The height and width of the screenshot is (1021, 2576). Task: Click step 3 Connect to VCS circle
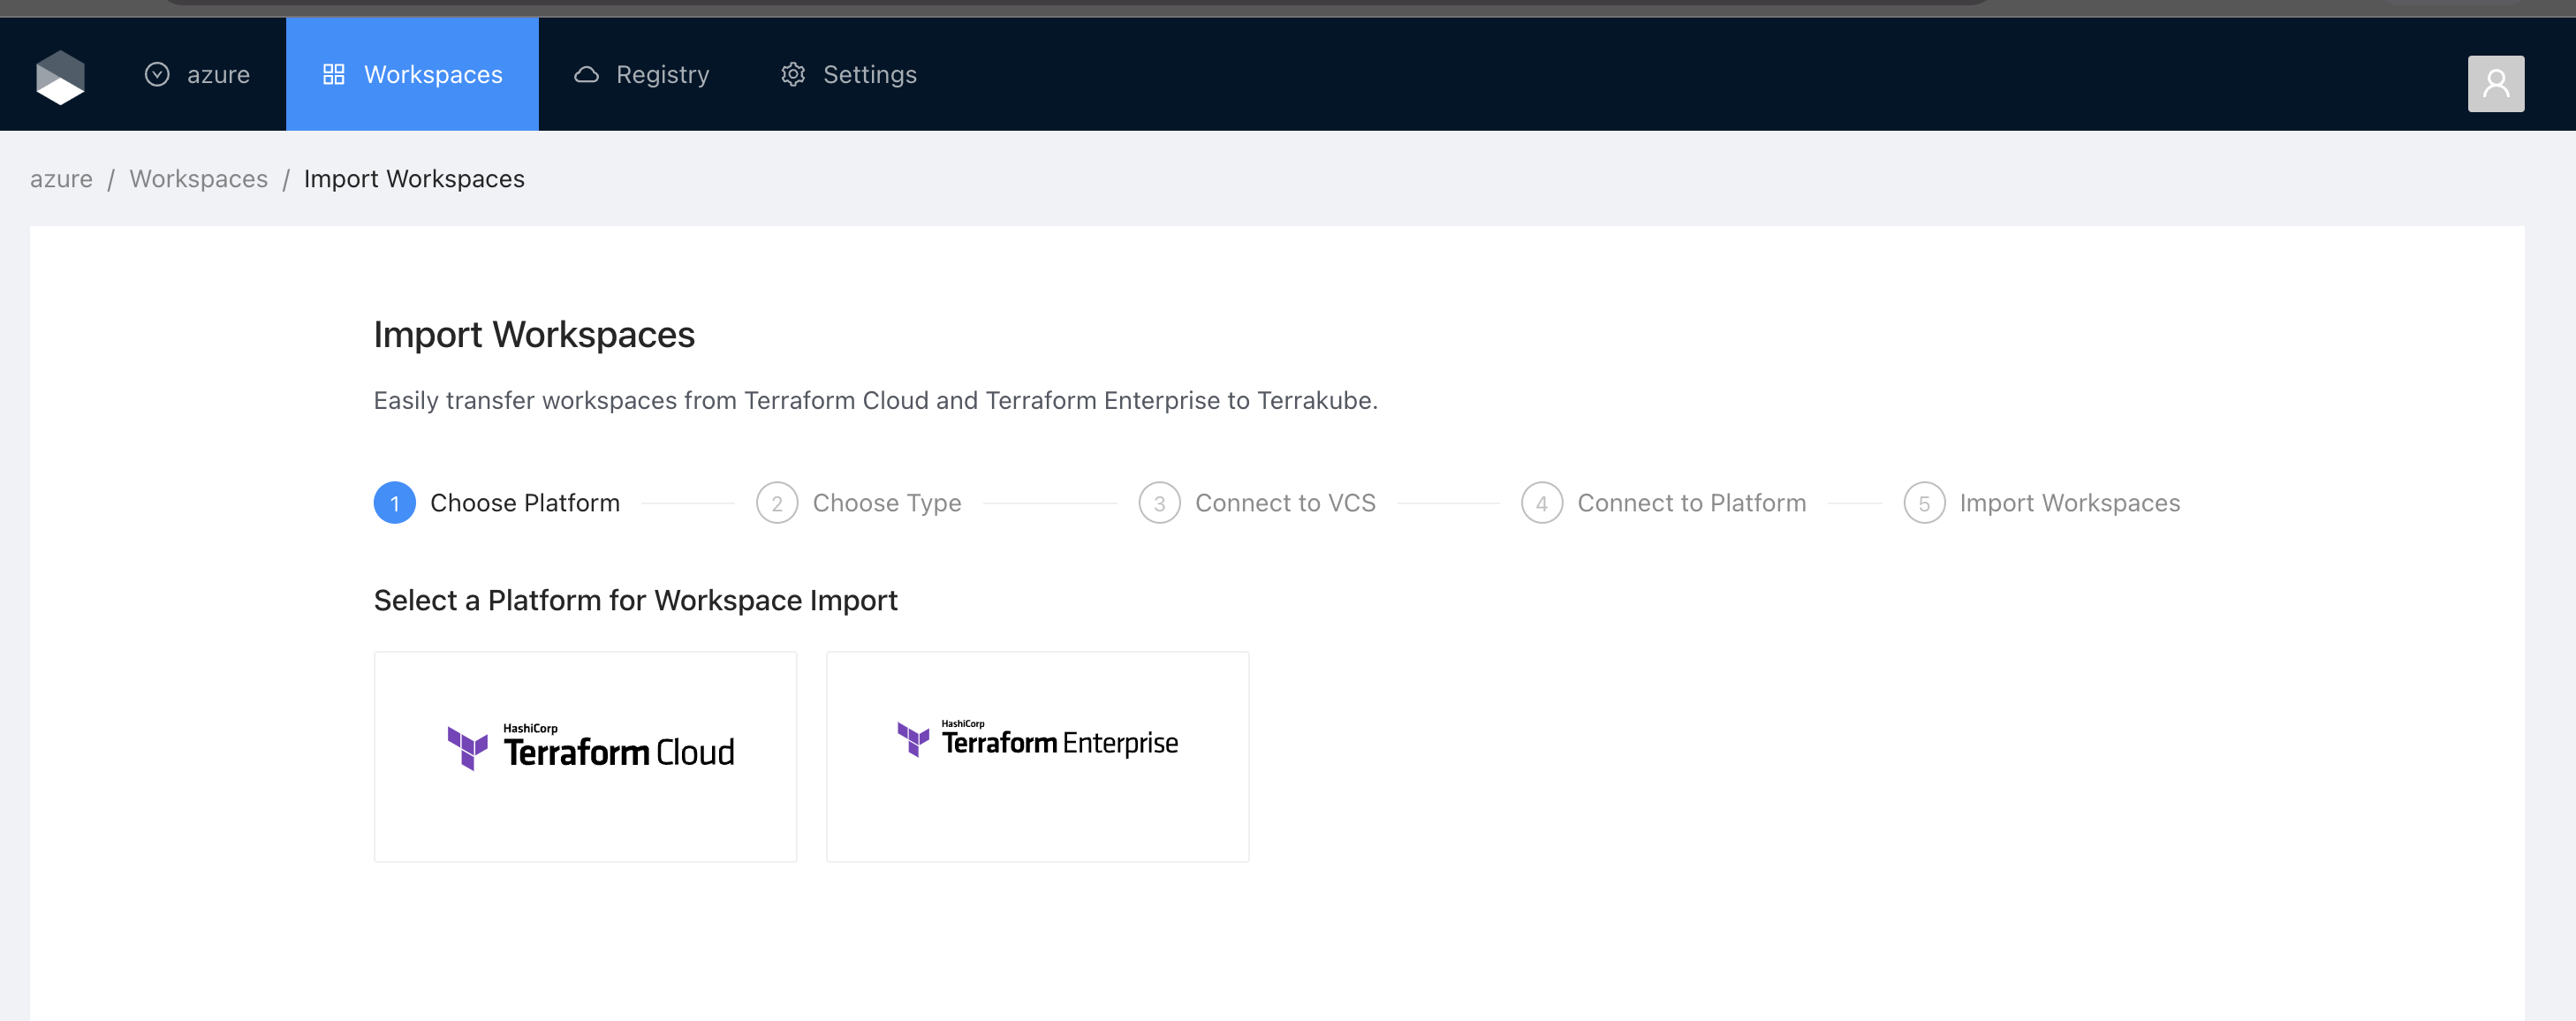pos(1159,503)
